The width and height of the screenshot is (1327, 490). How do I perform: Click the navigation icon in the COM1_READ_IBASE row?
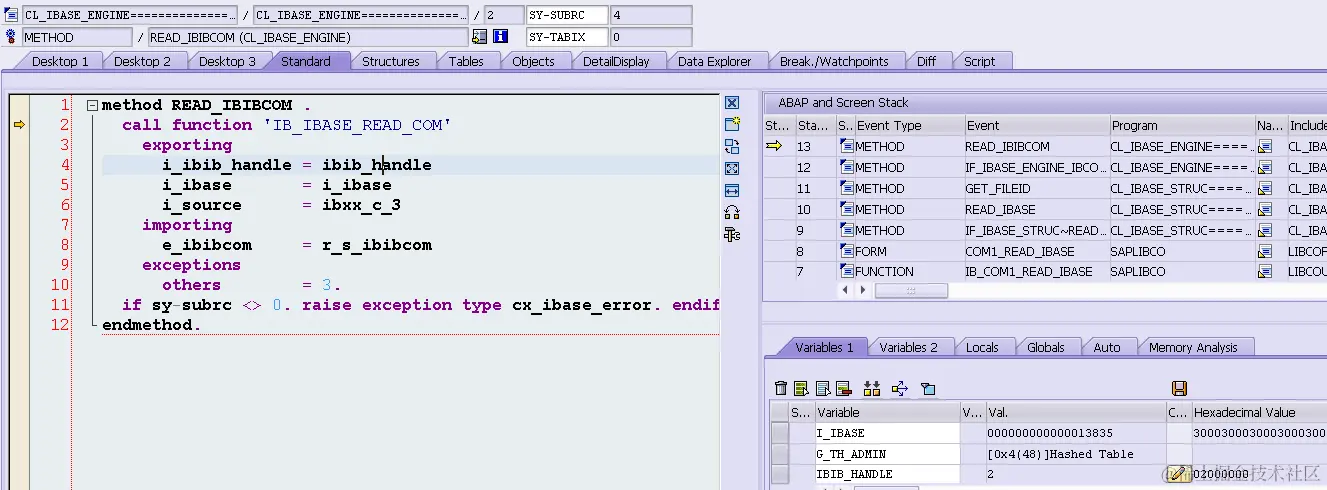click(1265, 251)
